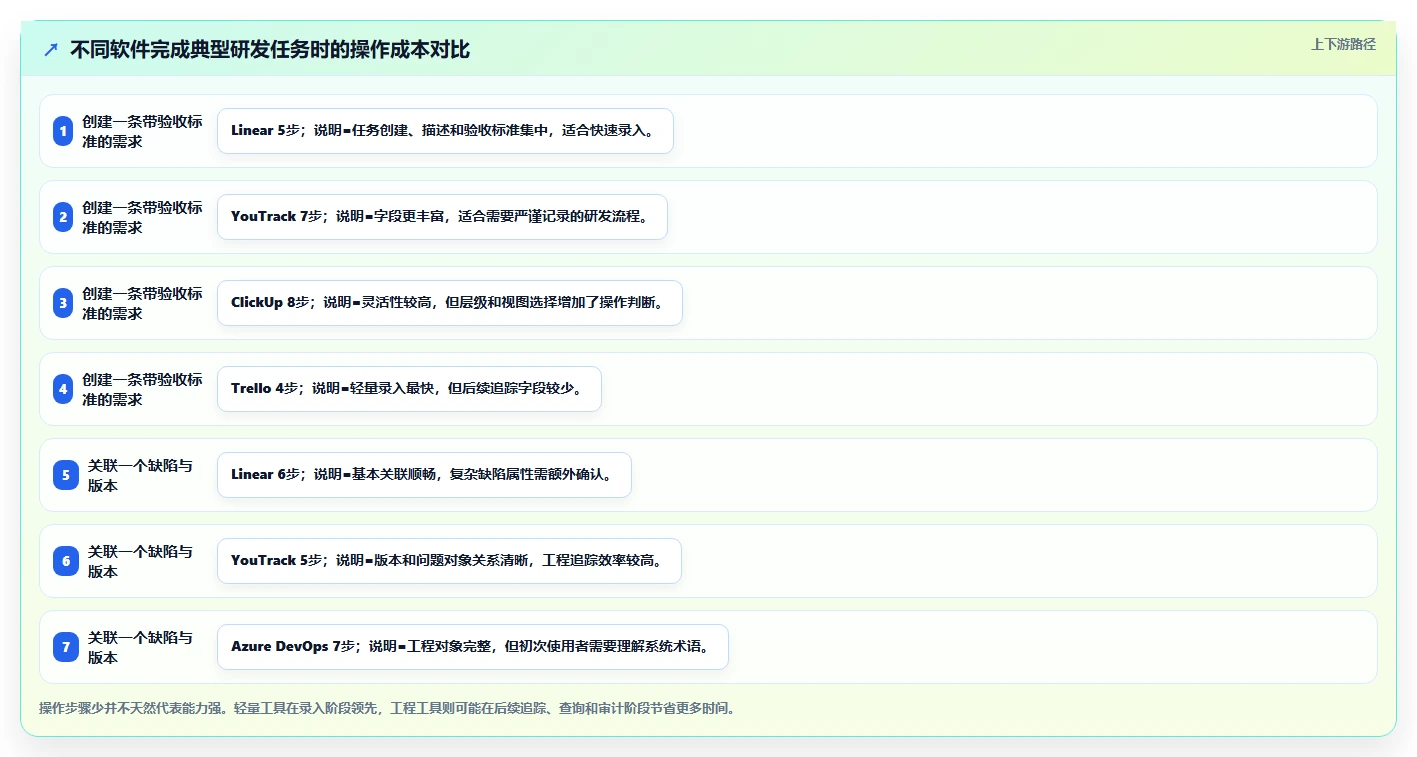Select step number badge 6

(66, 561)
